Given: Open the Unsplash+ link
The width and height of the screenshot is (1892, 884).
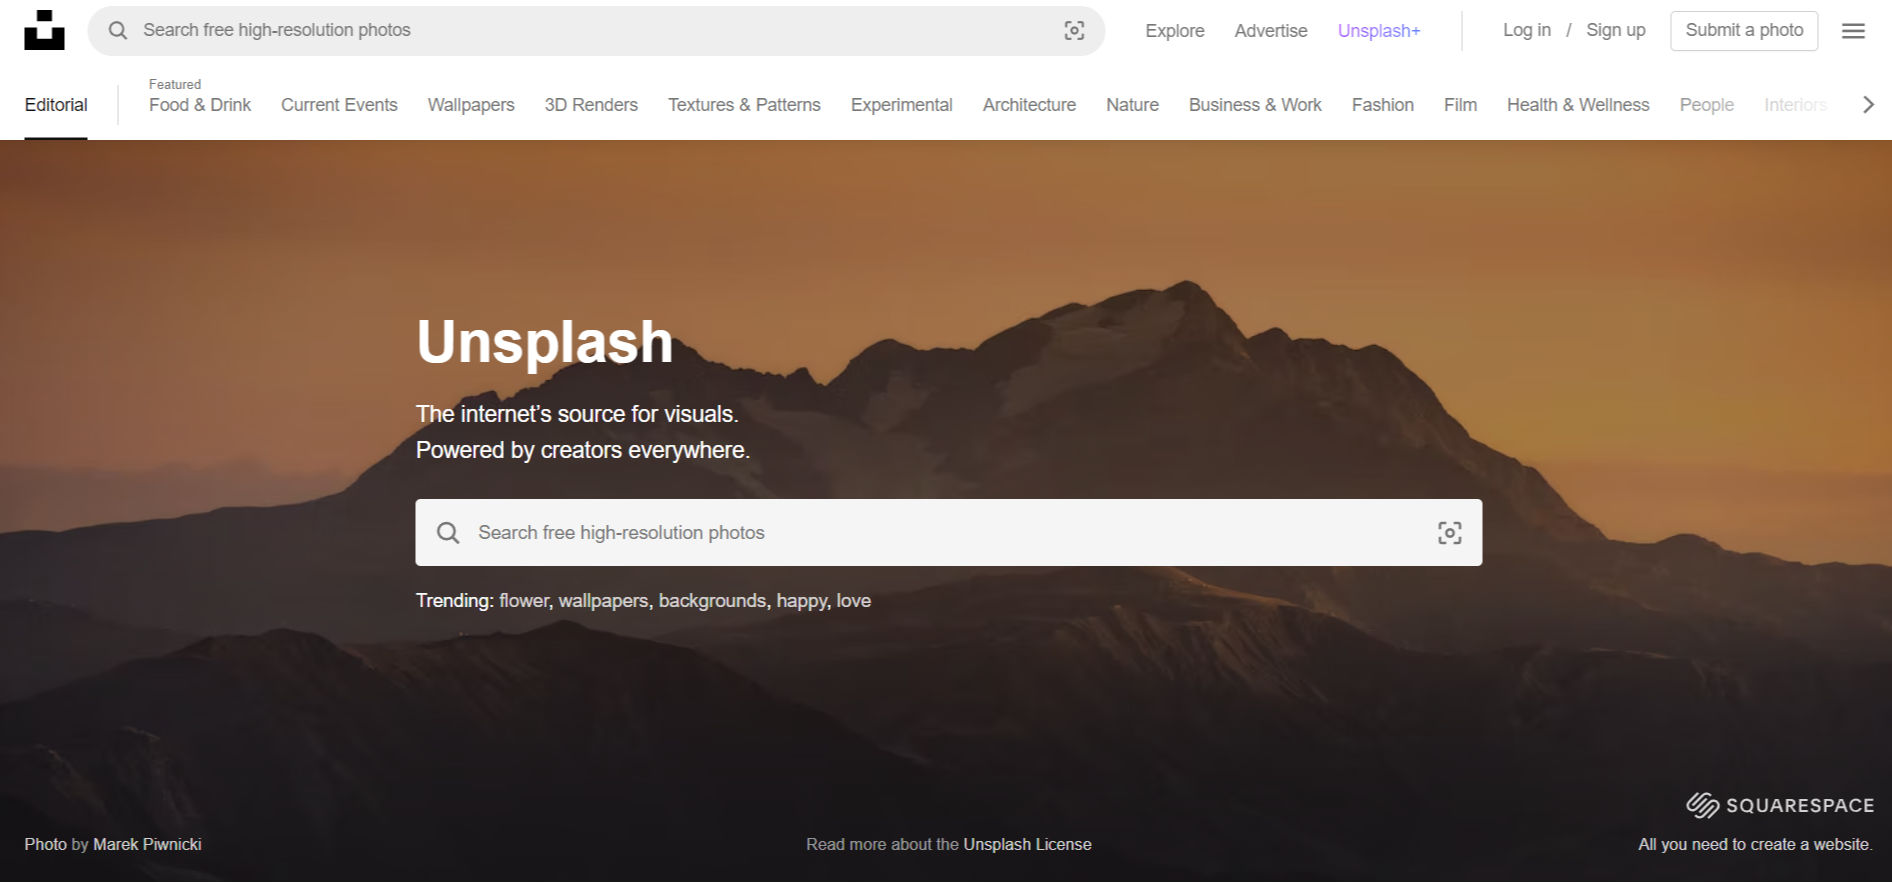Looking at the screenshot, I should [x=1379, y=31].
